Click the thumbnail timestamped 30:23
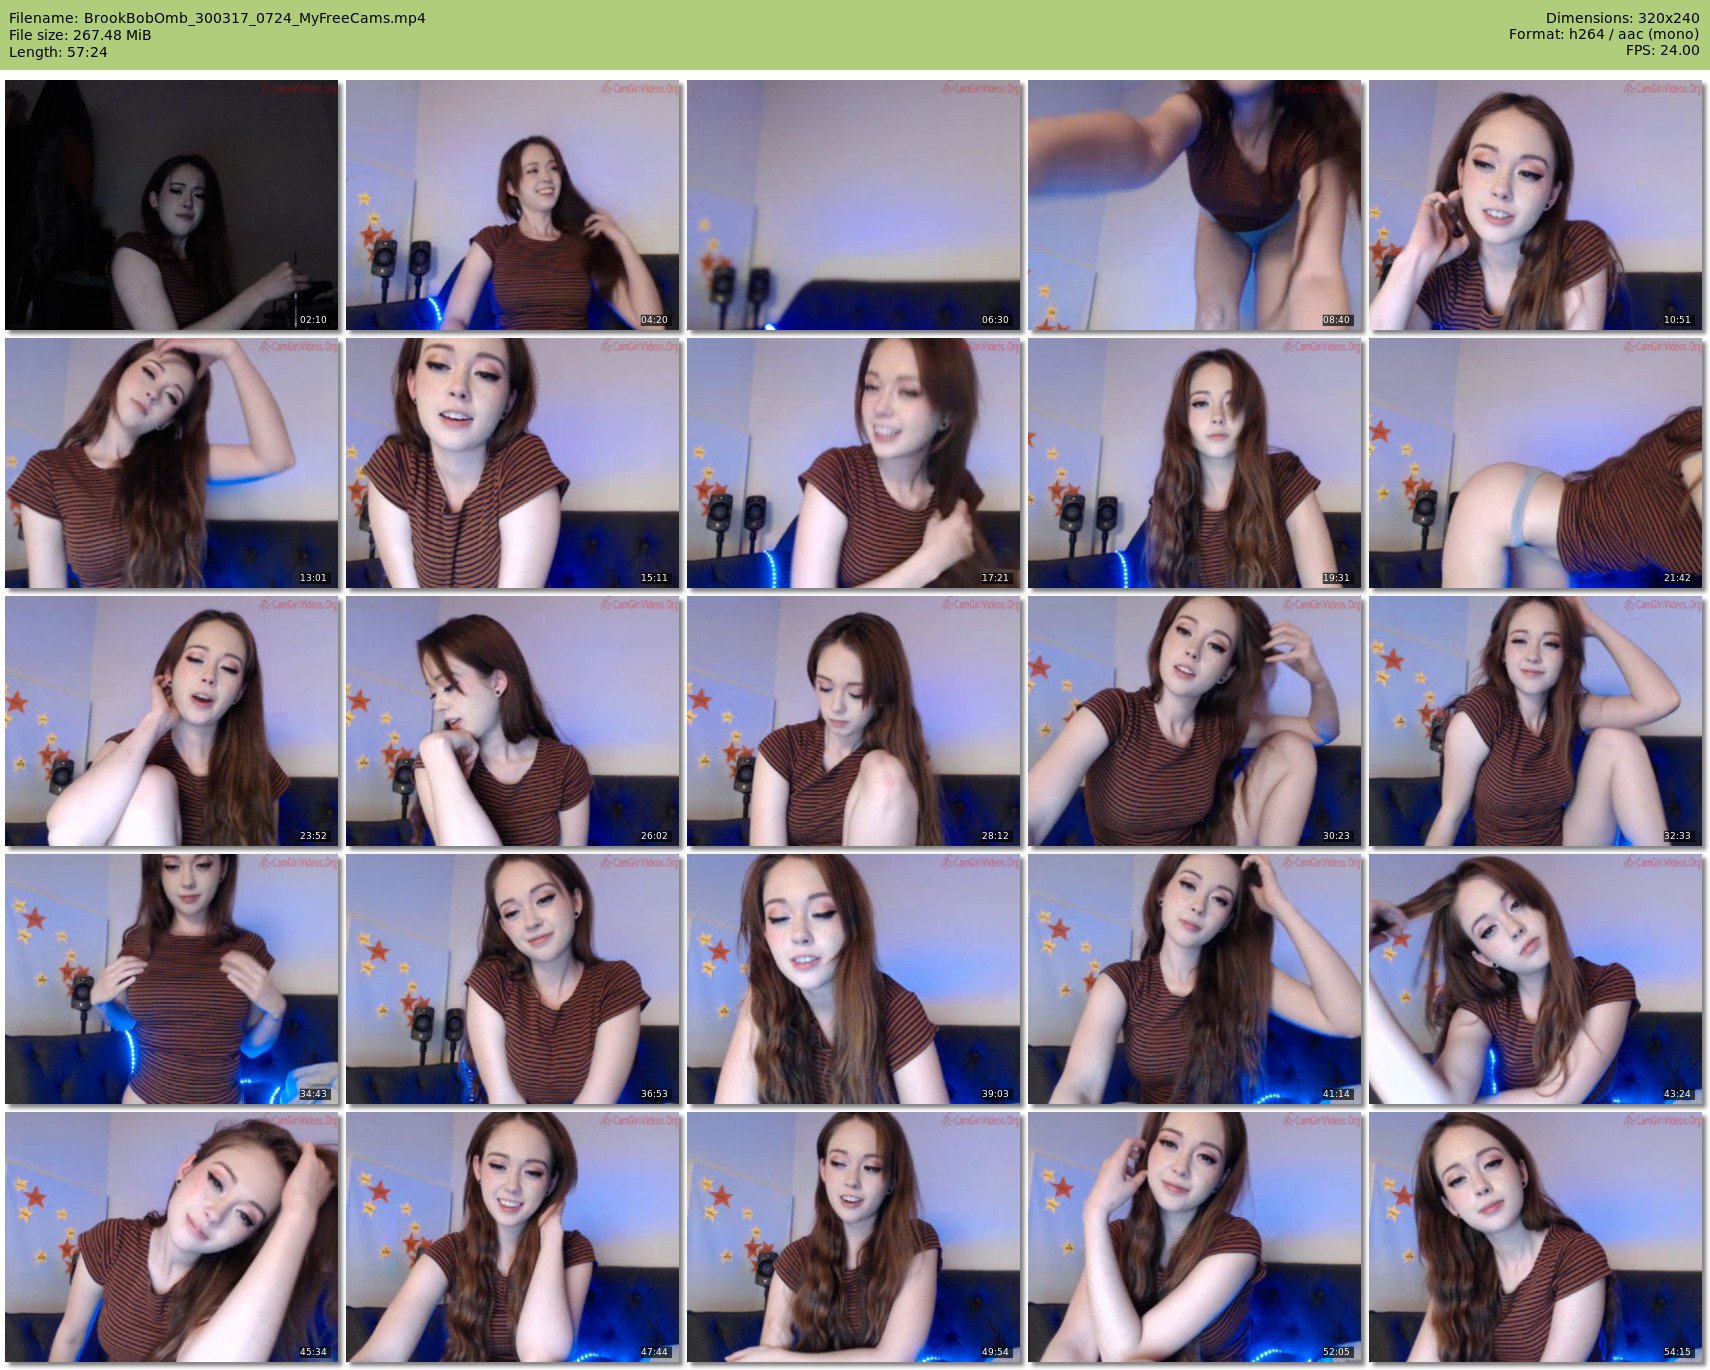Viewport: 1710px width, 1370px height. 1194,721
